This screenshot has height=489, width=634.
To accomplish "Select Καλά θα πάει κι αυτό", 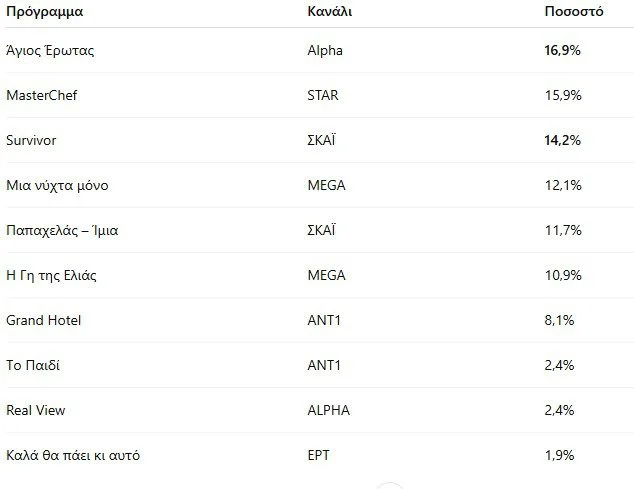I will (73, 455).
